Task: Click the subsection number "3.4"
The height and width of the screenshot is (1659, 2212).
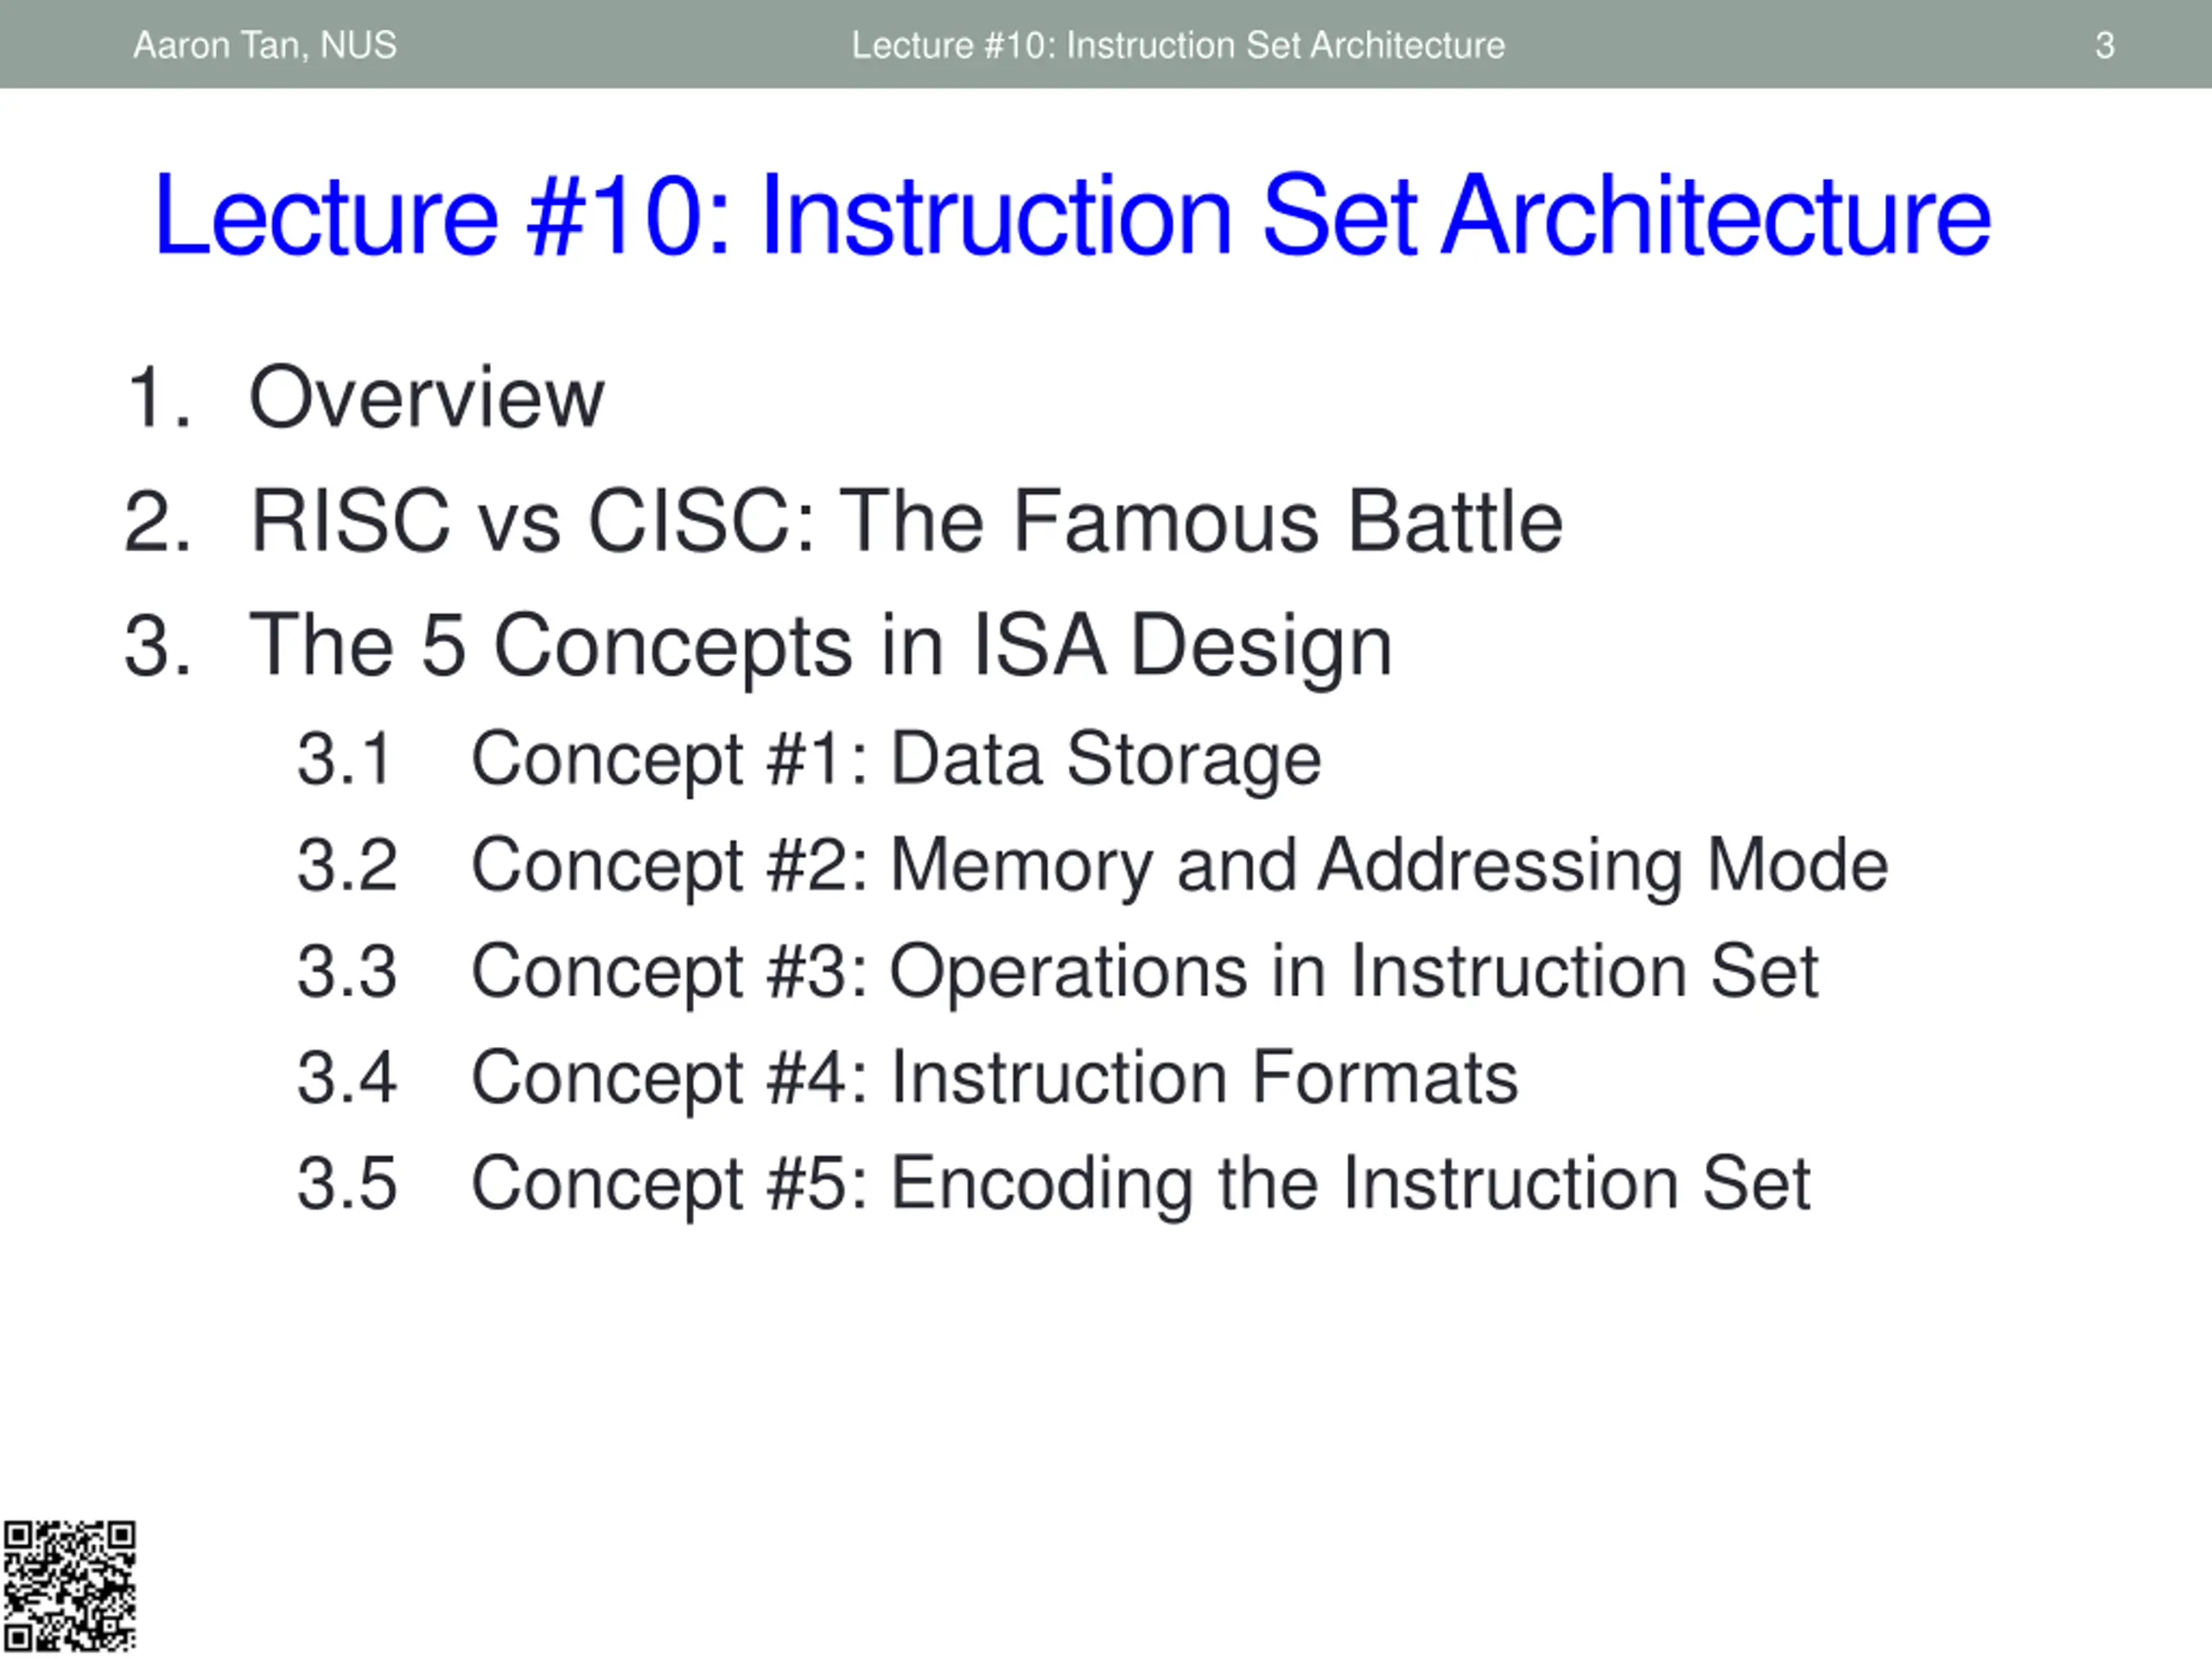Action: pos(347,1078)
